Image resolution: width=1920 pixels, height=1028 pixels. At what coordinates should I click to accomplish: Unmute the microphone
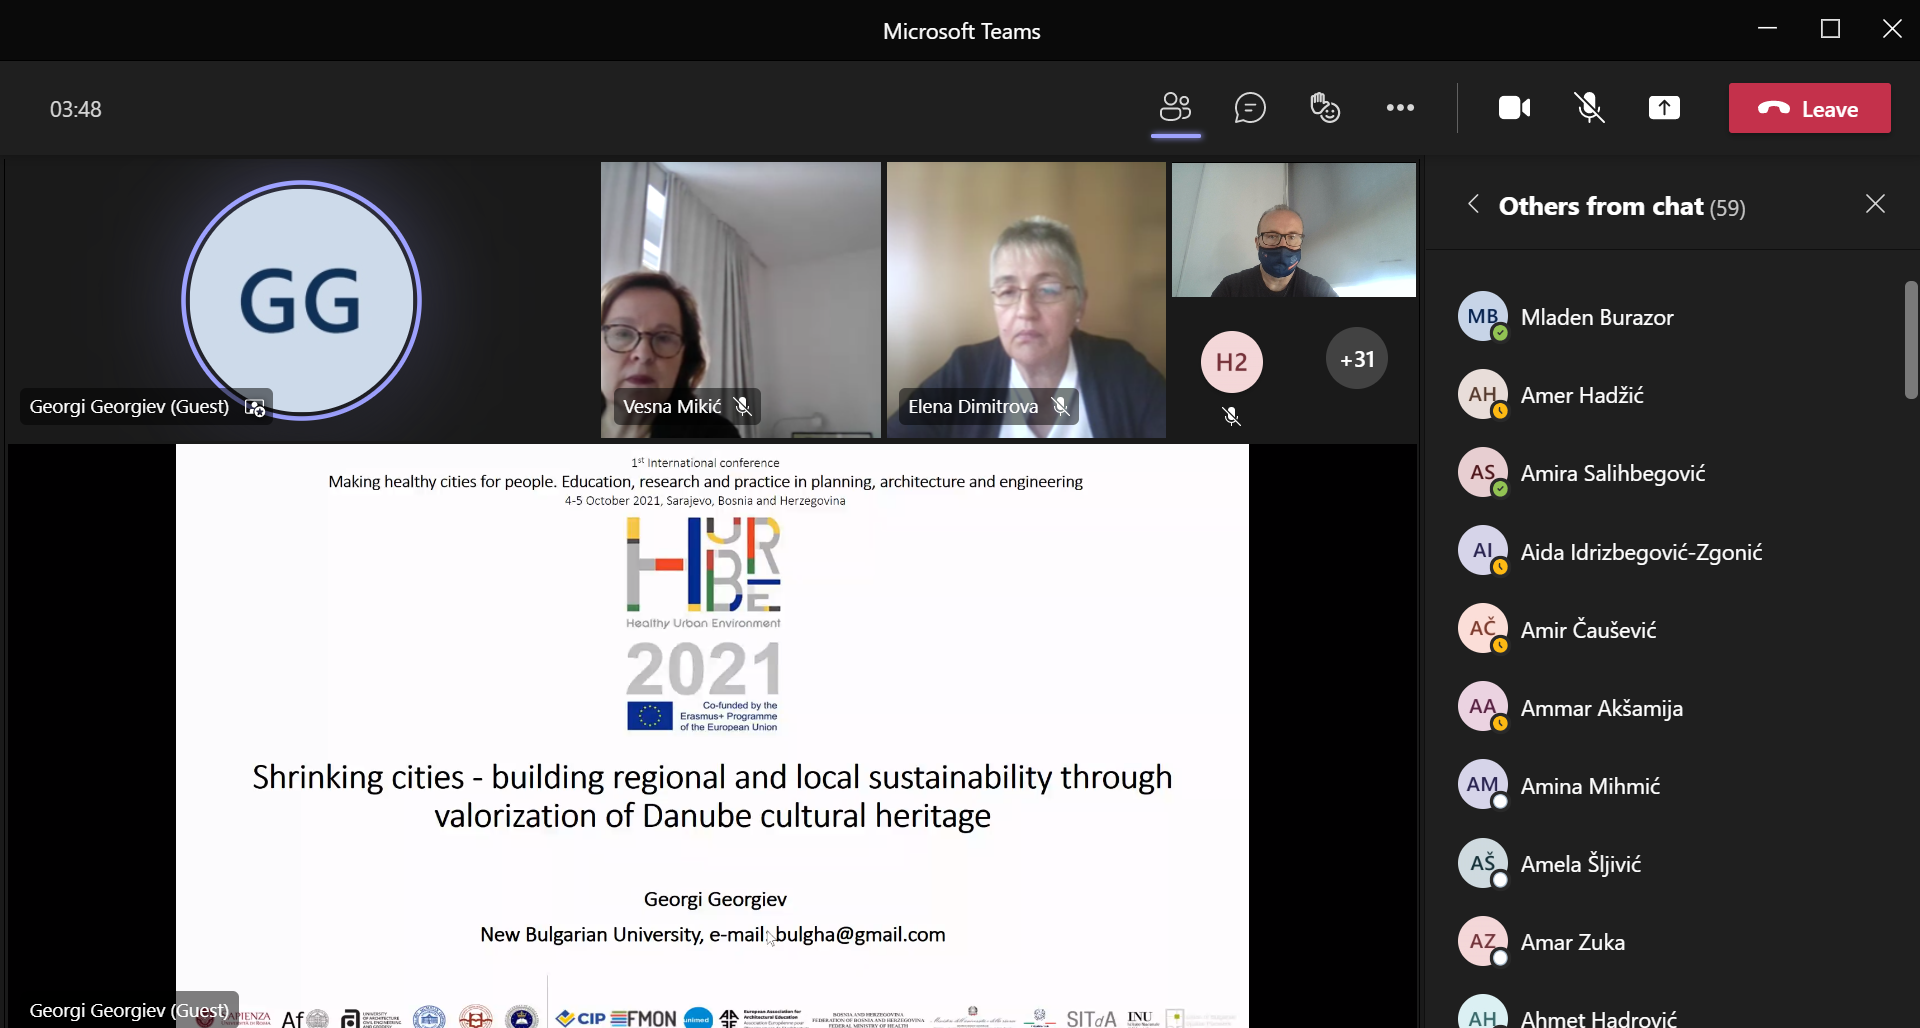(x=1589, y=108)
